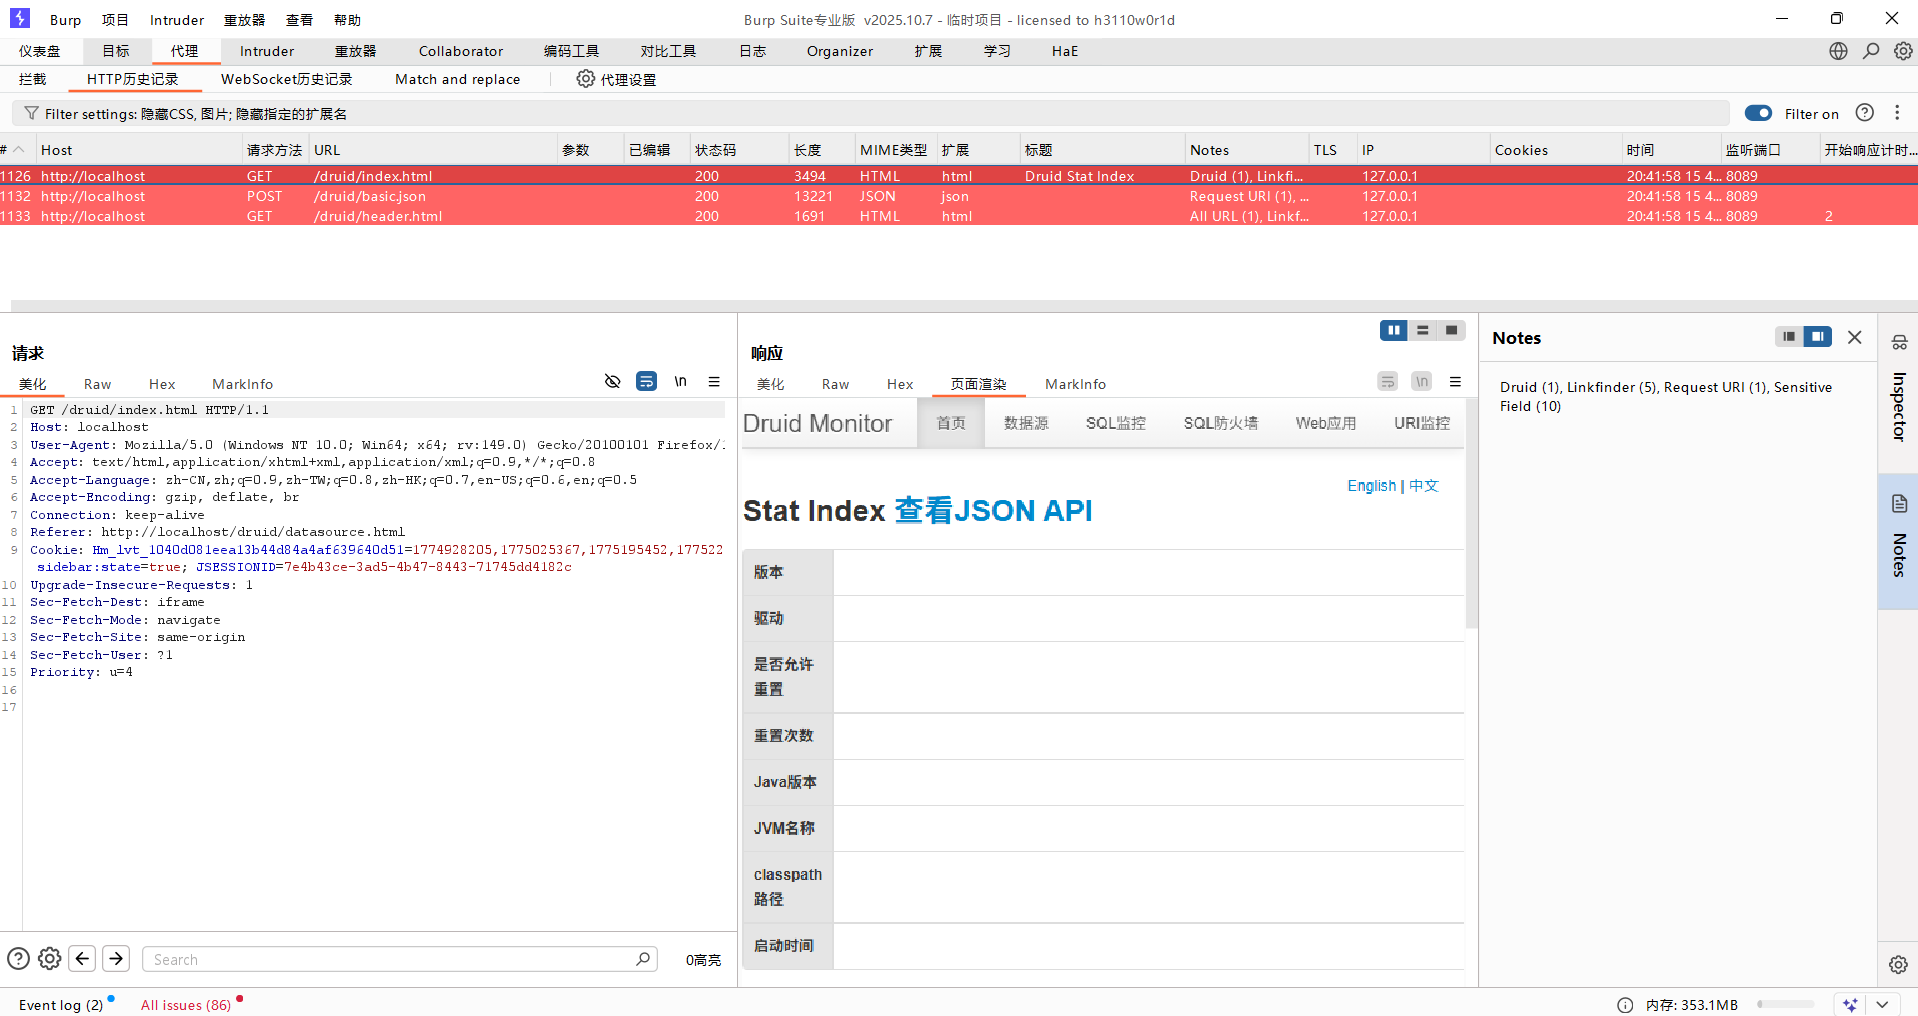
Task: Open response editor hamburger menu
Action: click(1455, 381)
